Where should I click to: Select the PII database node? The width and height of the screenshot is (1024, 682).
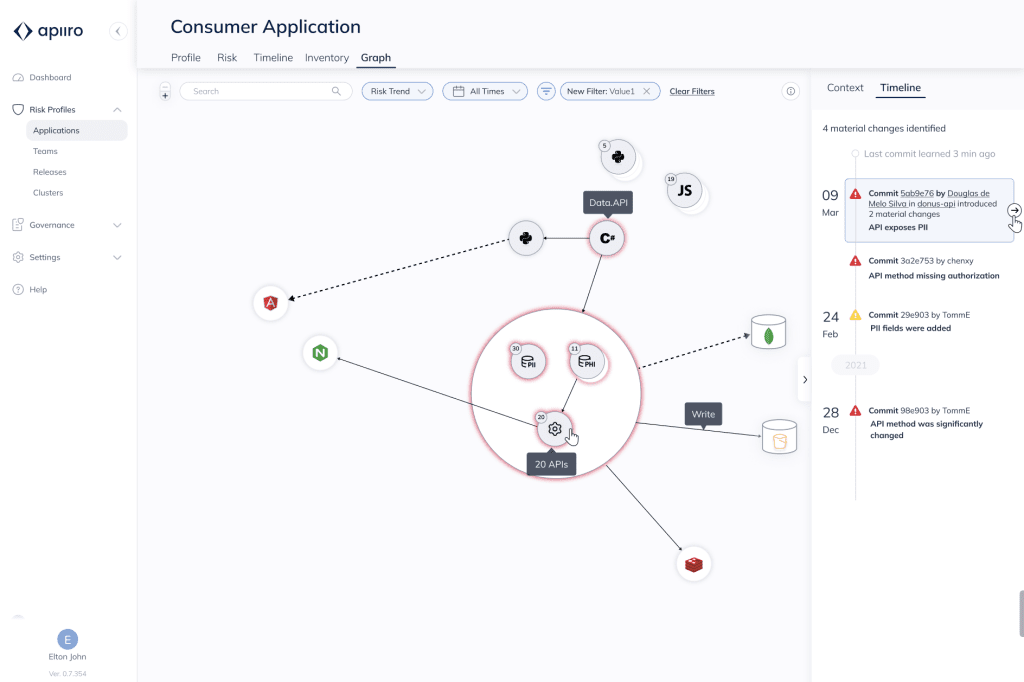tap(528, 362)
